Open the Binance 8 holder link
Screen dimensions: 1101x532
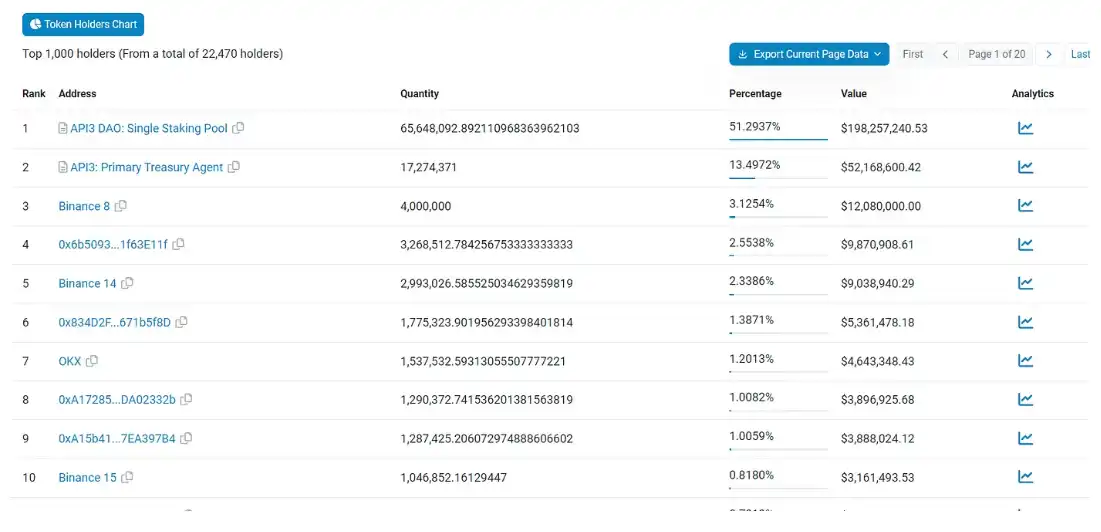[x=84, y=206]
